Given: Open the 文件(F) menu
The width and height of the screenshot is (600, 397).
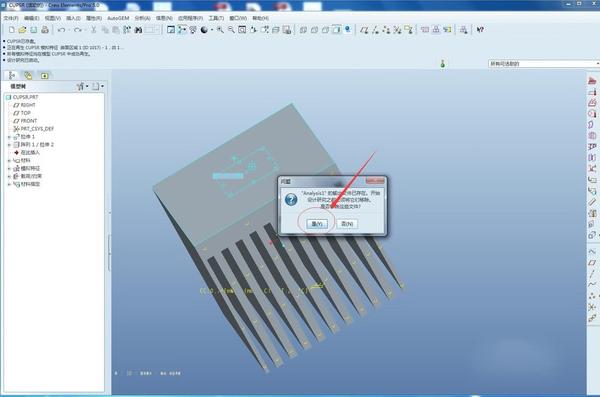Looking at the screenshot, I should (11, 18).
